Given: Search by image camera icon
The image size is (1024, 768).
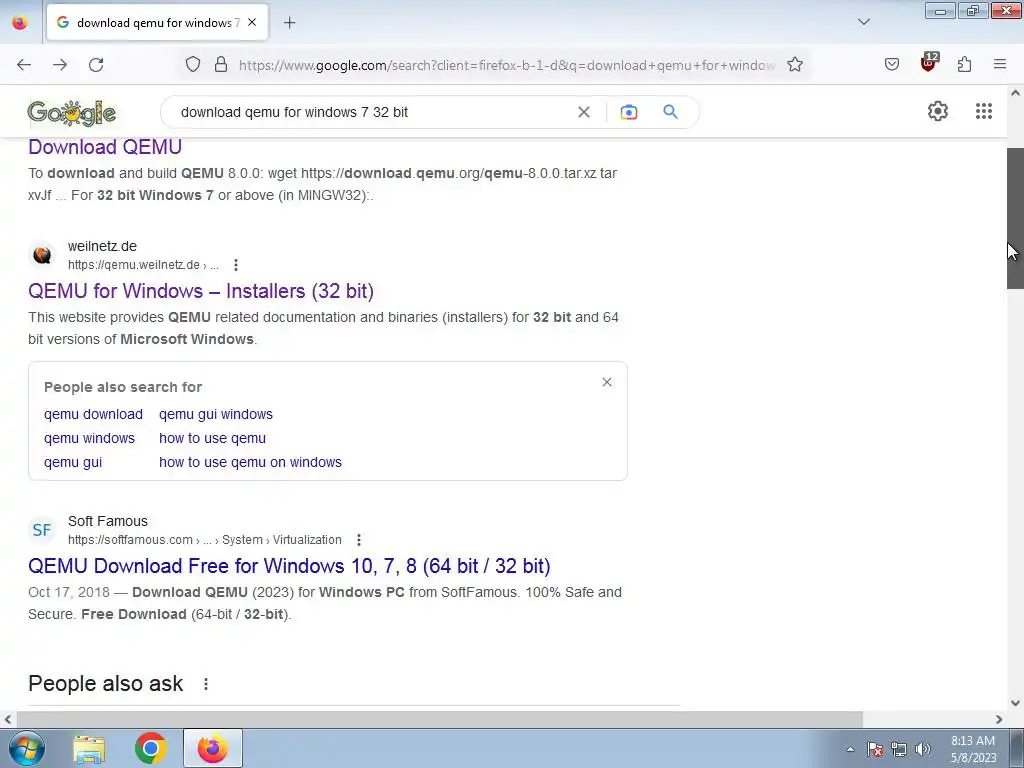Looking at the screenshot, I should pyautogui.click(x=629, y=112).
